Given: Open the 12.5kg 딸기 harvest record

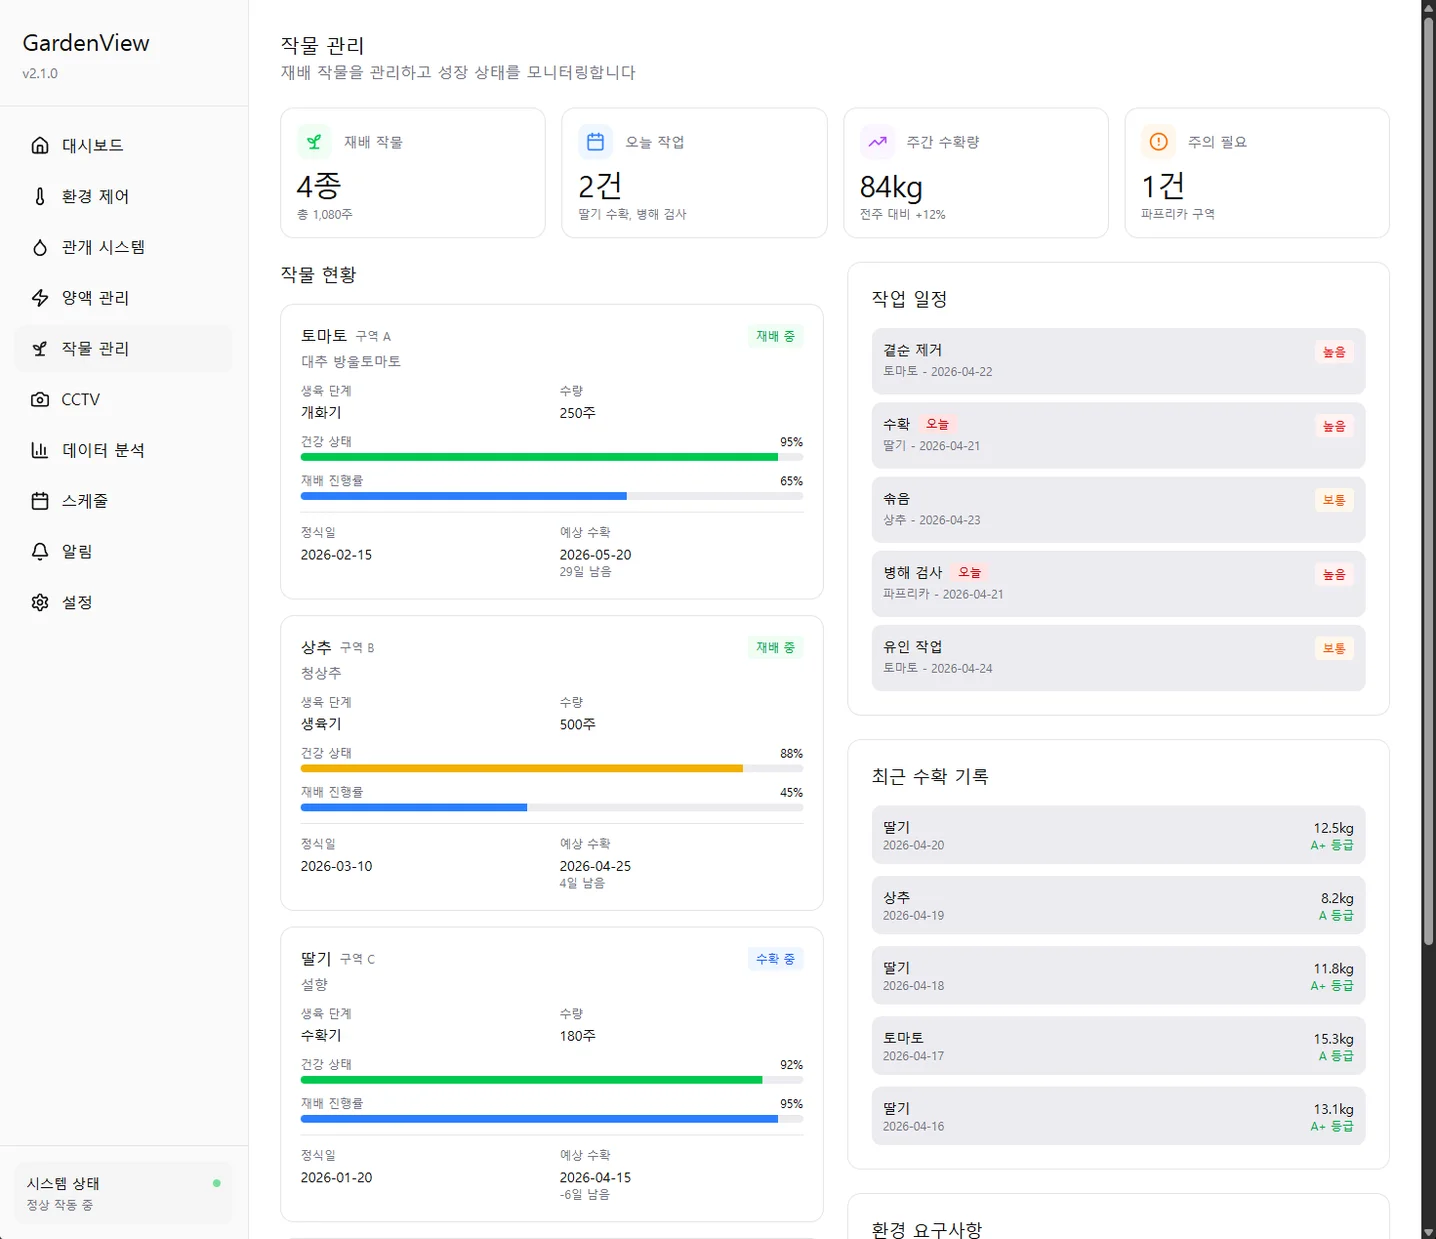Looking at the screenshot, I should tap(1118, 835).
